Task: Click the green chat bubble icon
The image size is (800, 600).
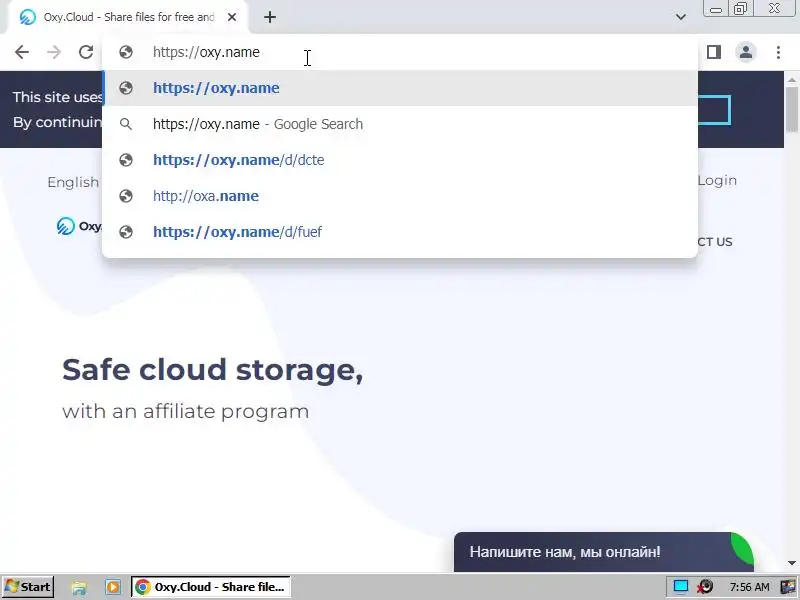Action: (x=742, y=548)
